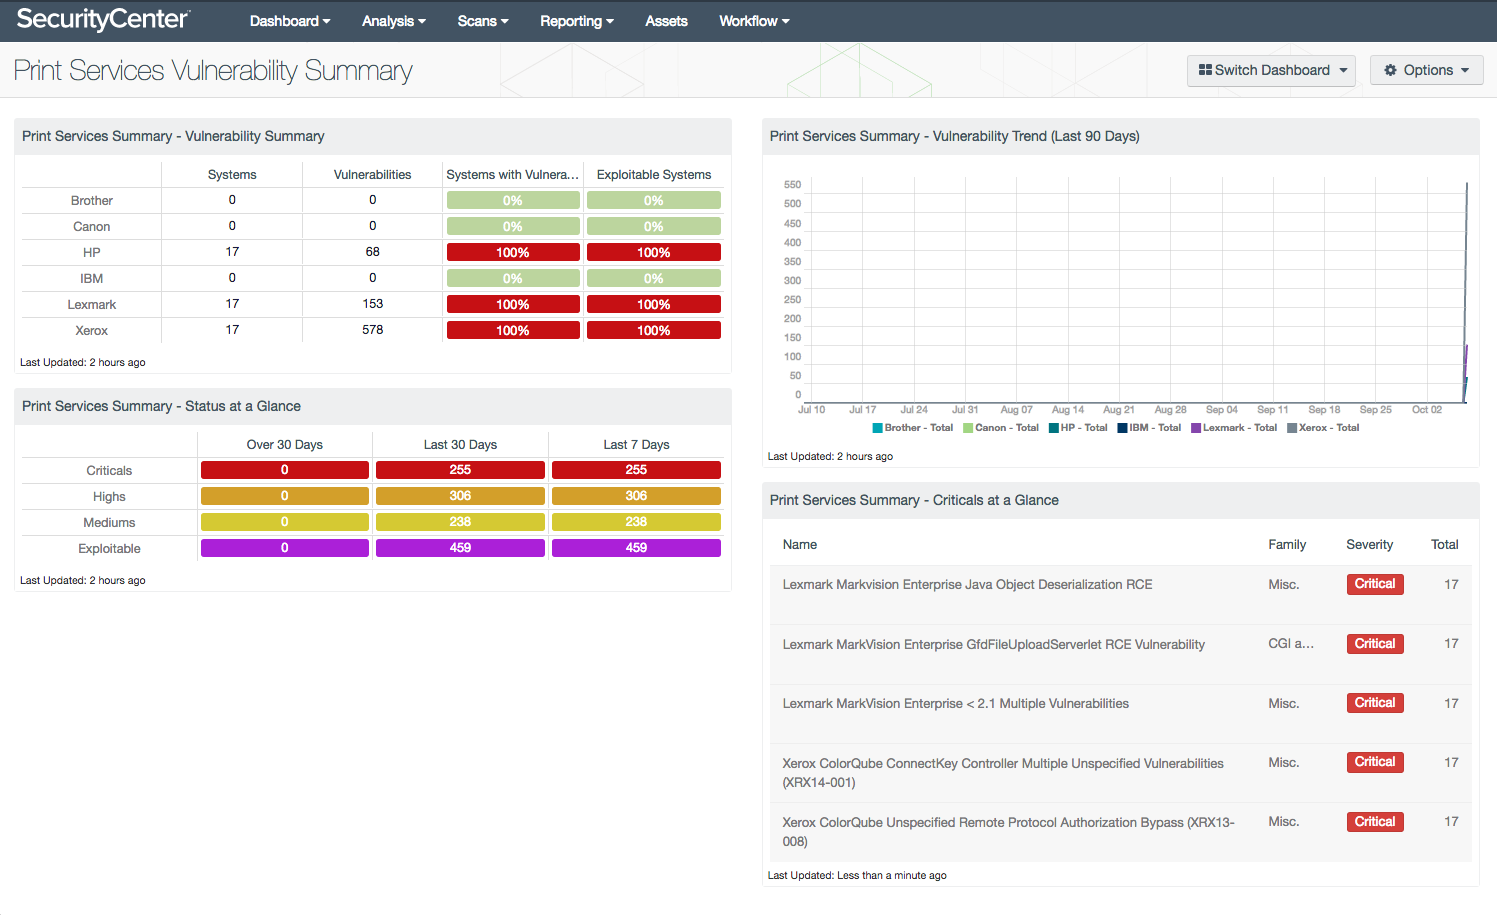The height and width of the screenshot is (915, 1497).
Task: Click the Xerox - Total legend swatch
Action: (1292, 428)
